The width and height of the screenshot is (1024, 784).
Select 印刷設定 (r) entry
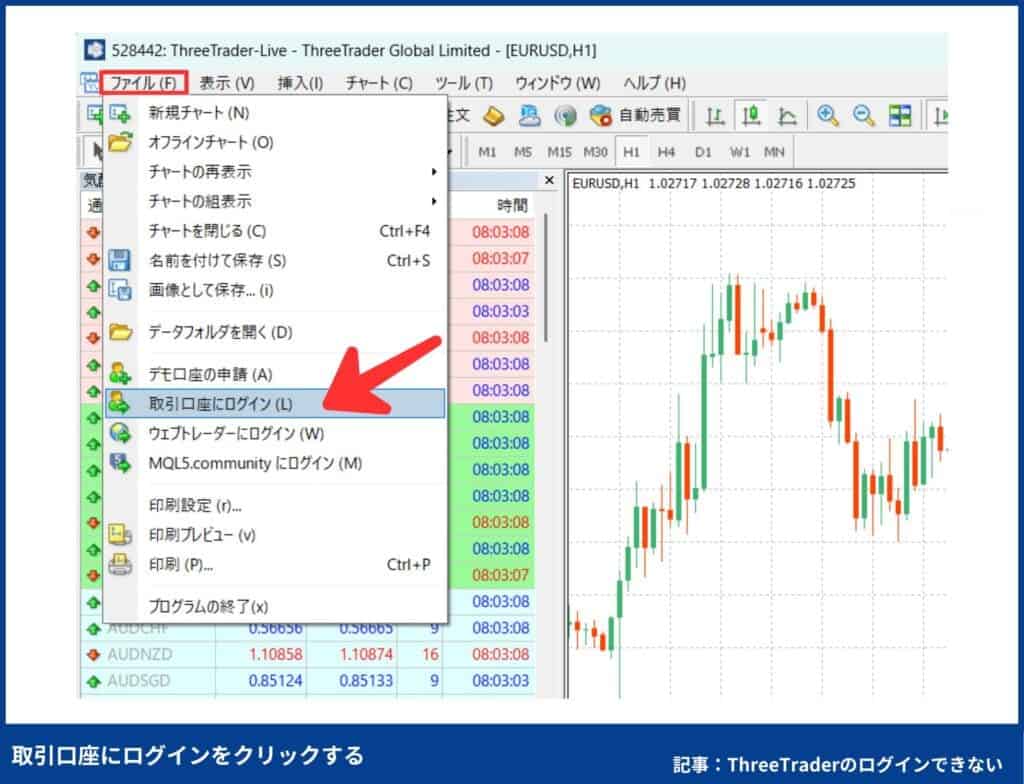(x=275, y=506)
